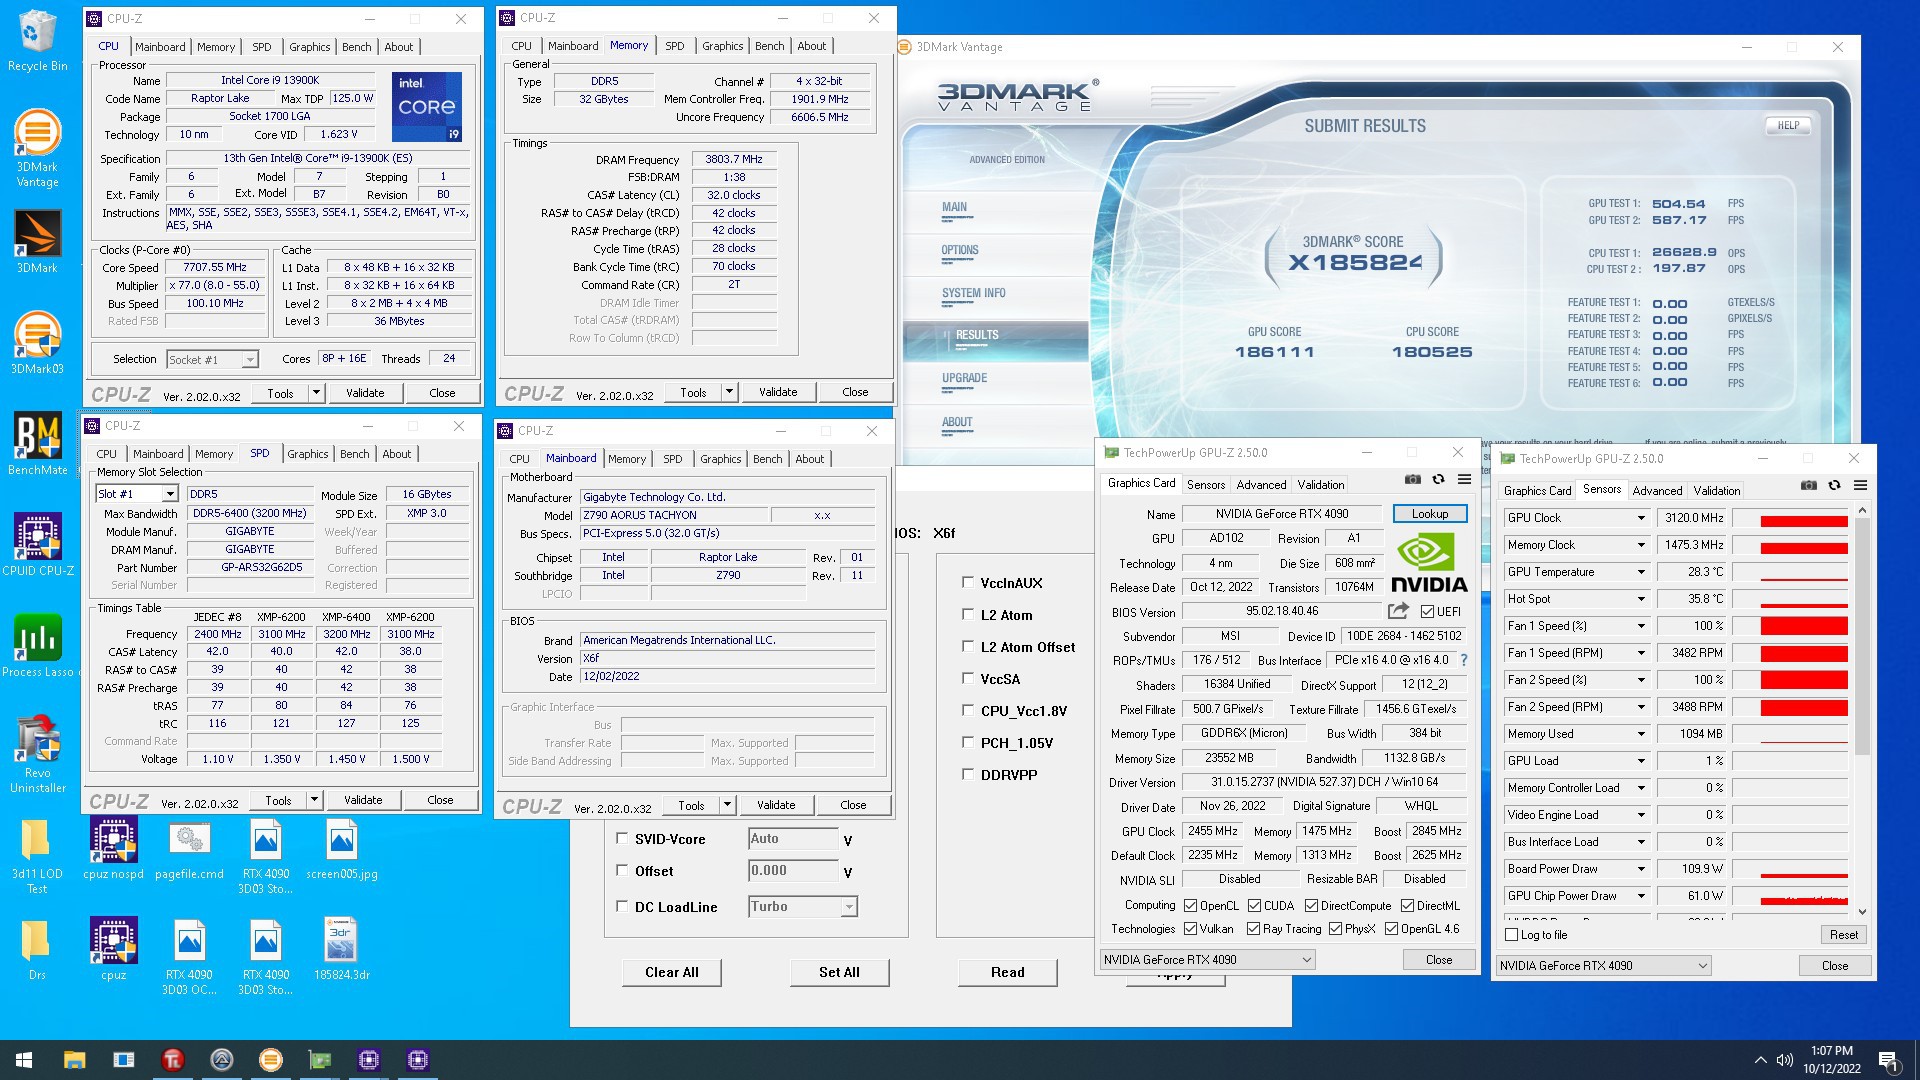The image size is (1920, 1080).
Task: Check the PCH_1.05V option
Action: click(x=967, y=742)
